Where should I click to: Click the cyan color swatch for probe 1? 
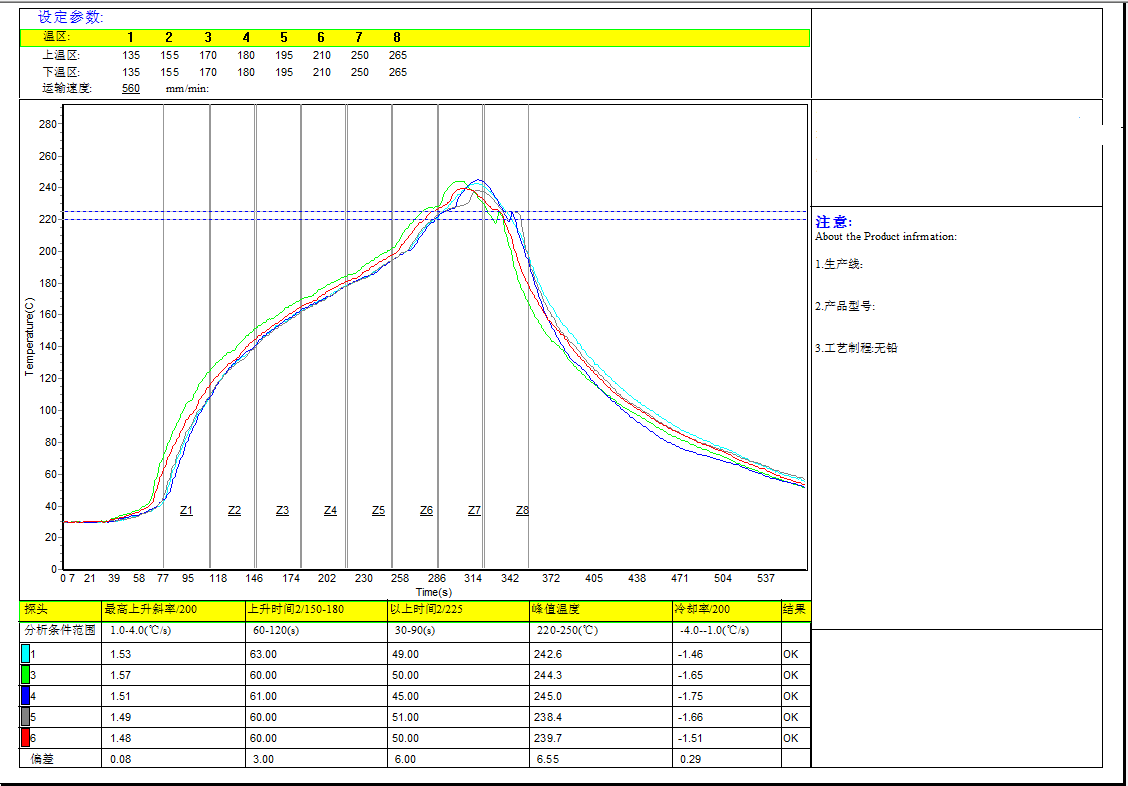coord(26,654)
